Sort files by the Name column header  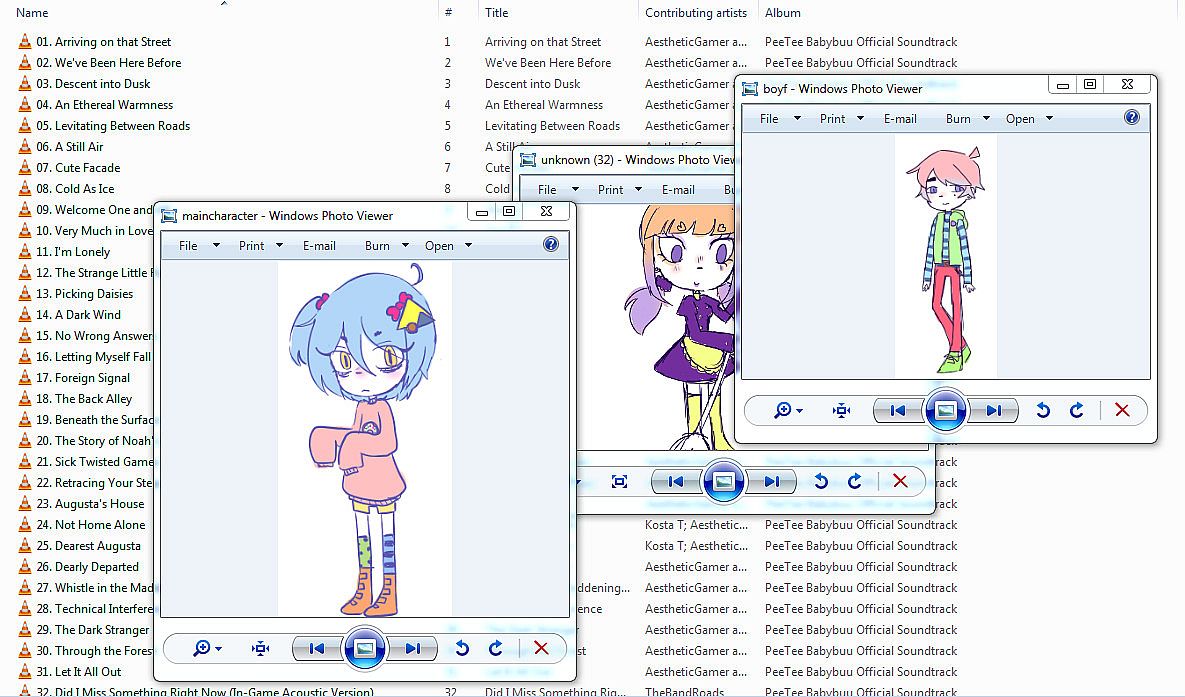32,13
